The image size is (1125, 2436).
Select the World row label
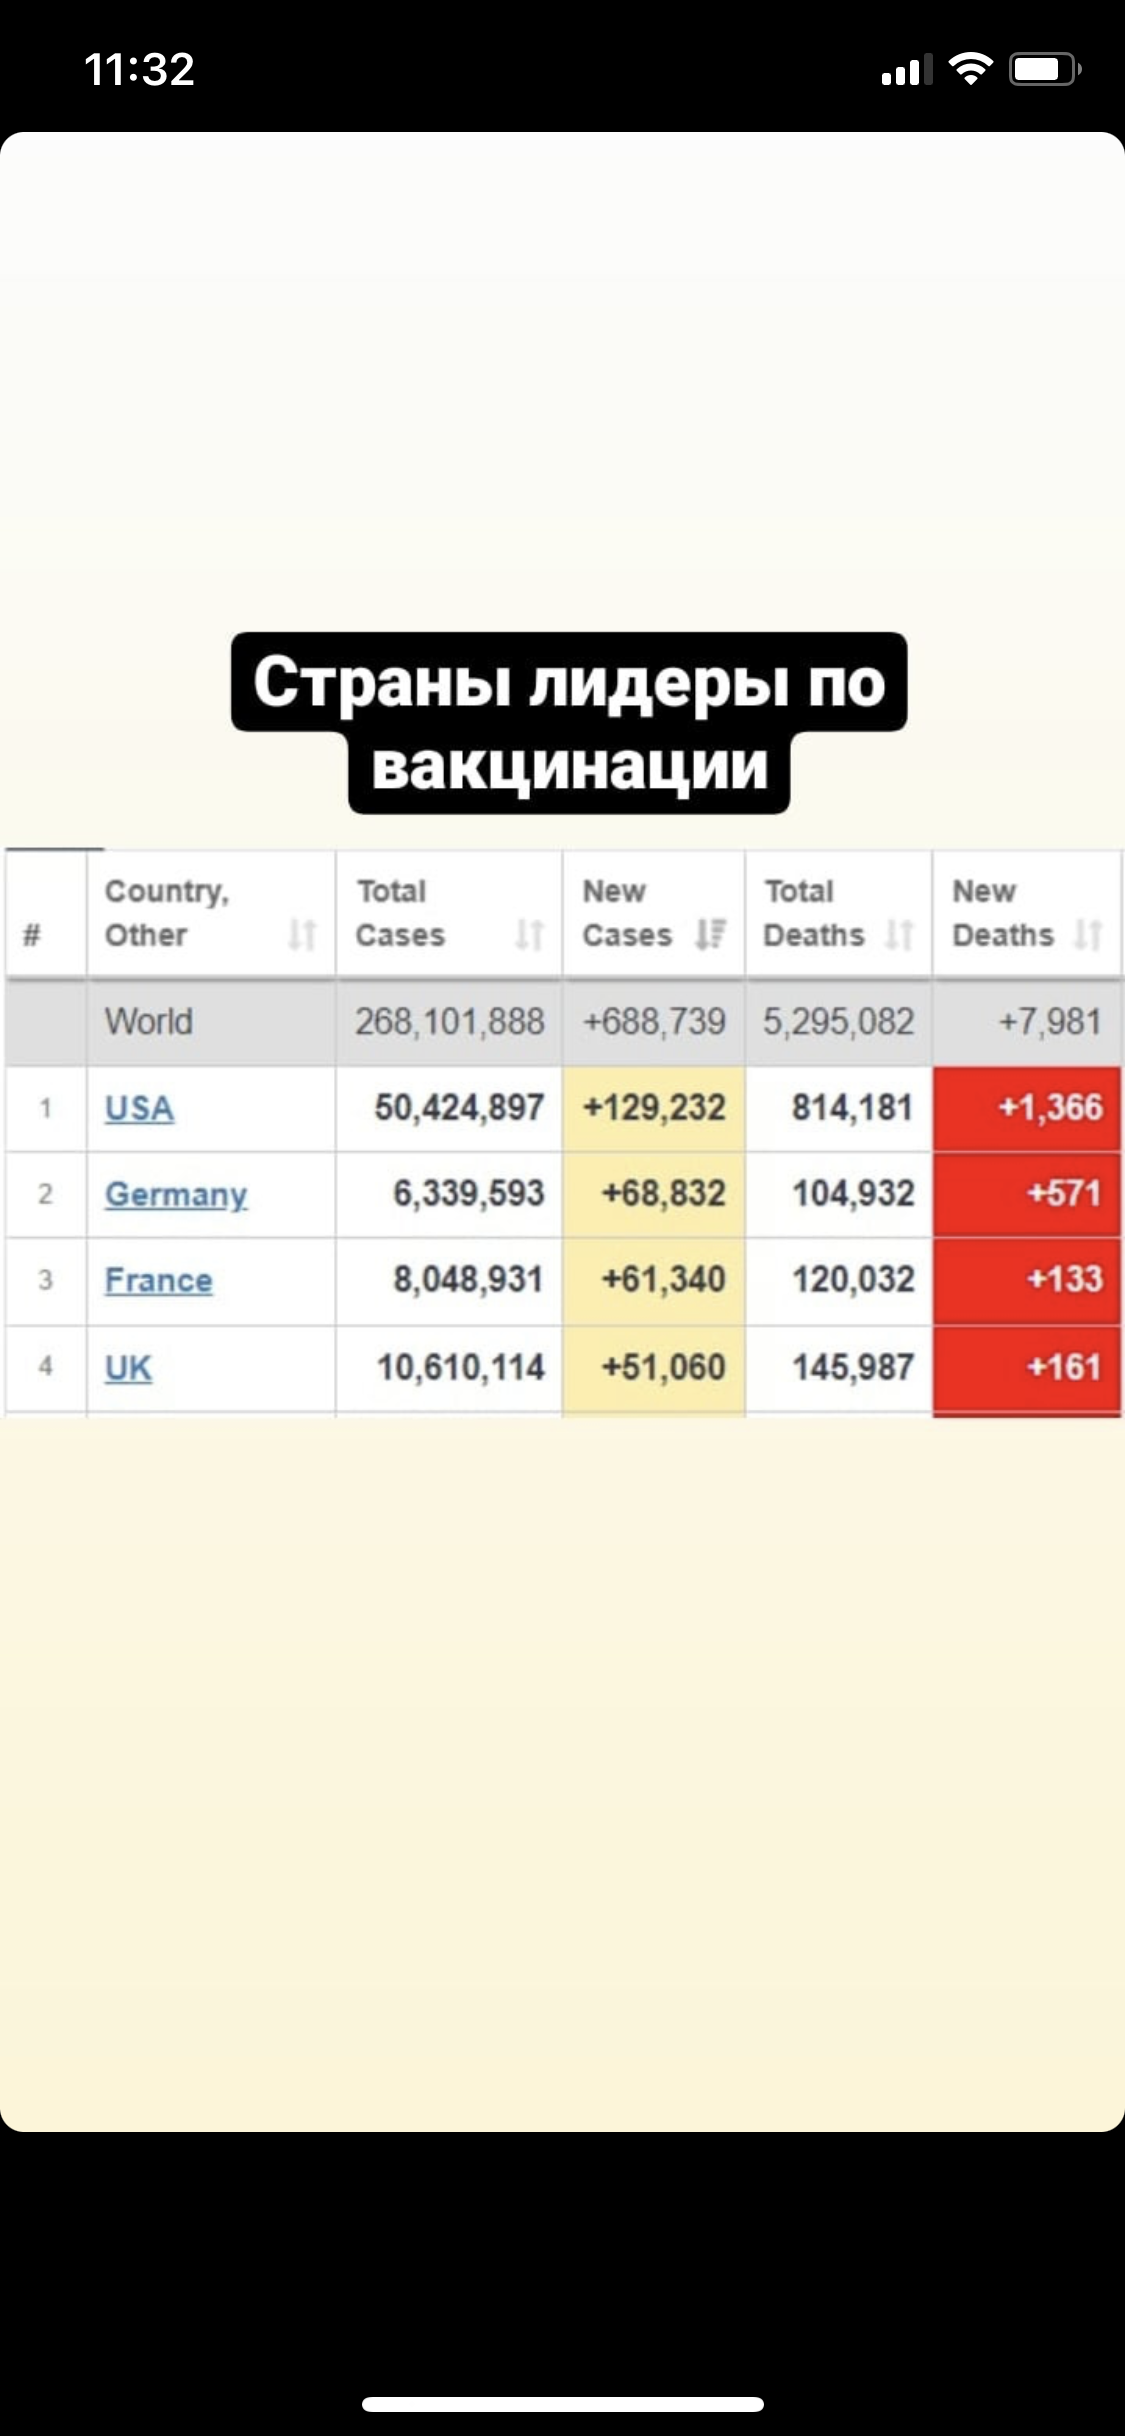coord(149,1022)
